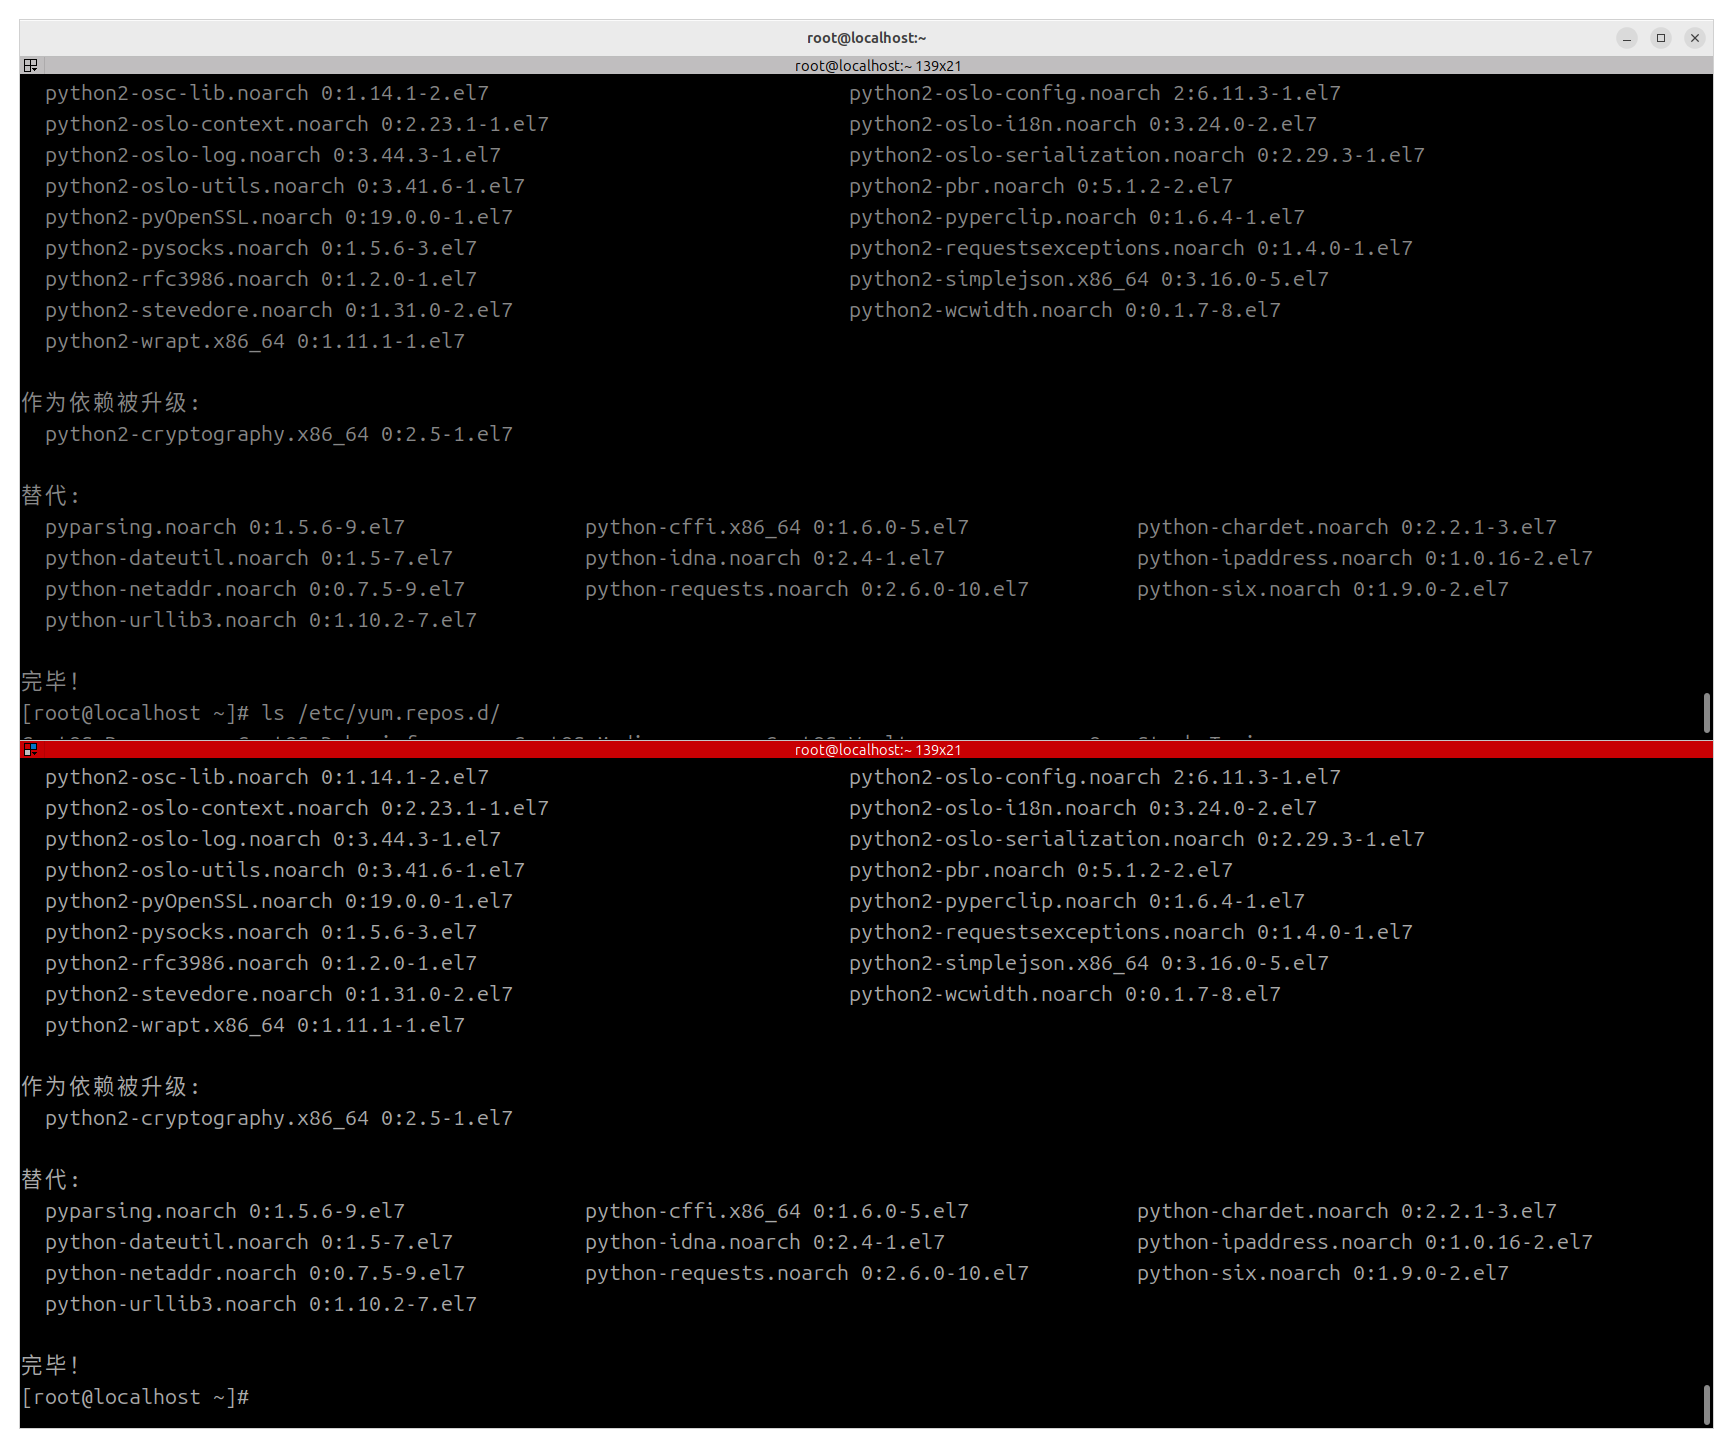1733x1448 pixels.
Task: Select 'python2-pyOpenSSL.noarch' in the grey-titled pane
Action: [x=189, y=217]
